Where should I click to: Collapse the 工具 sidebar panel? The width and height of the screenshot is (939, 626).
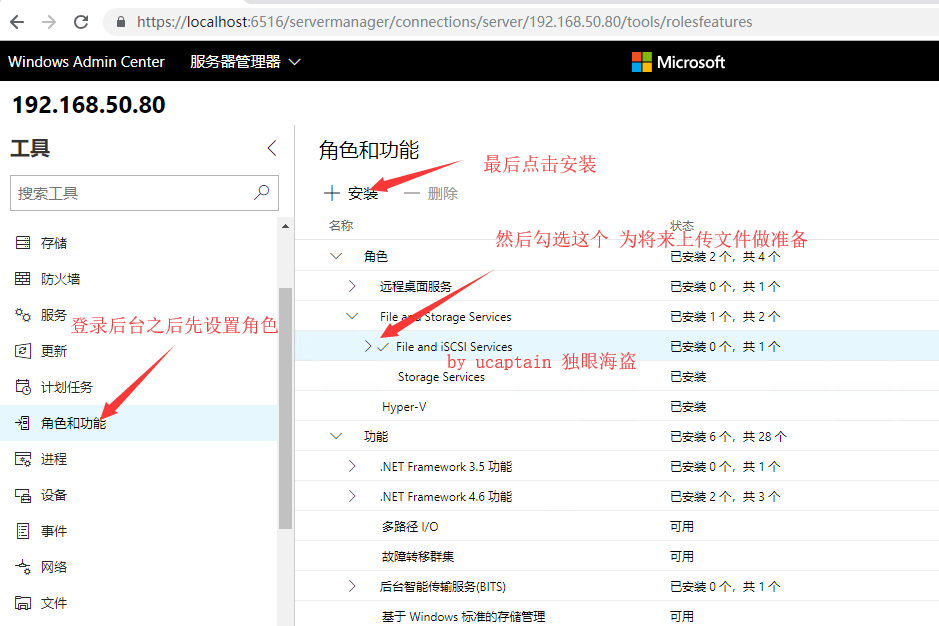point(272,148)
